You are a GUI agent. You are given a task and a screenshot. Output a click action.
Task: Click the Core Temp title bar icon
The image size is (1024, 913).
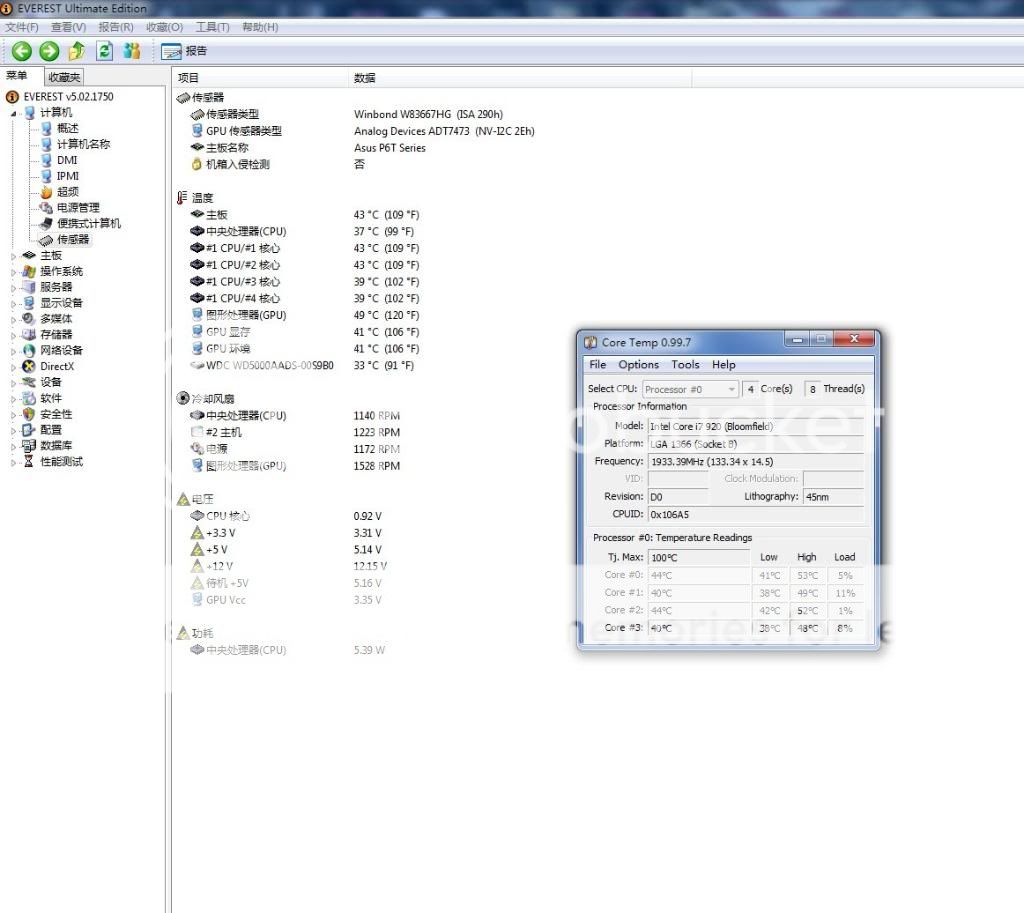click(x=591, y=343)
